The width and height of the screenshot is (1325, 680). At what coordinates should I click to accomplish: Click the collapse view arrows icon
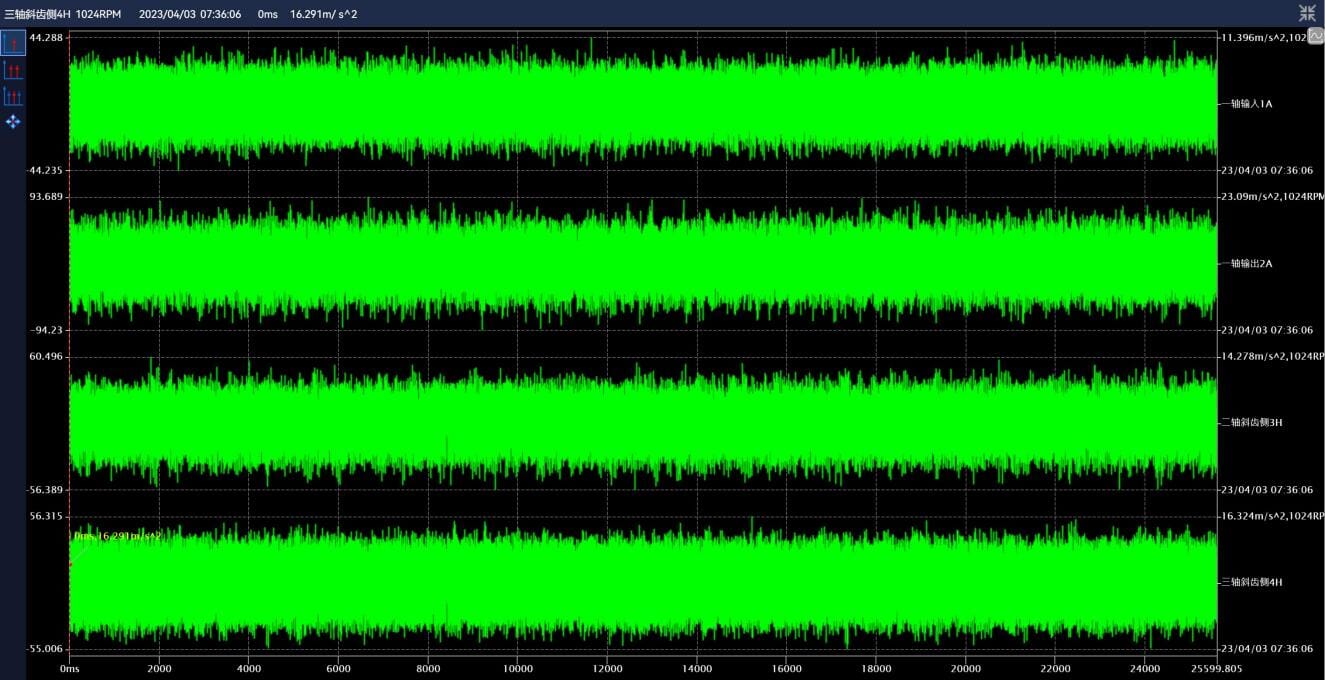coord(1307,13)
